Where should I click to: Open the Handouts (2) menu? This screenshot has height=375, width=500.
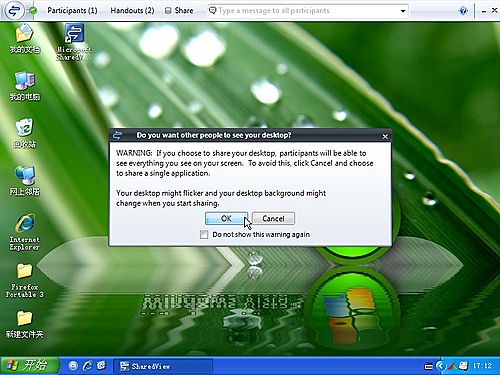click(x=132, y=11)
